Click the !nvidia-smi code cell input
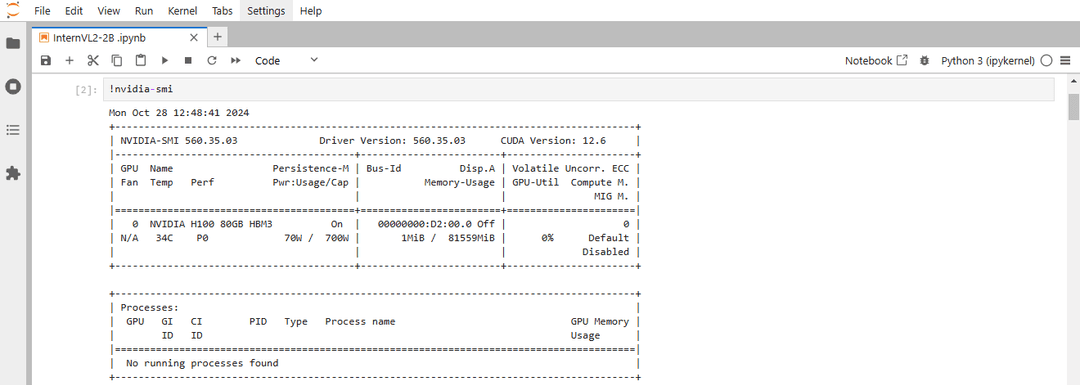The height and width of the screenshot is (385, 1080). [x=579, y=90]
